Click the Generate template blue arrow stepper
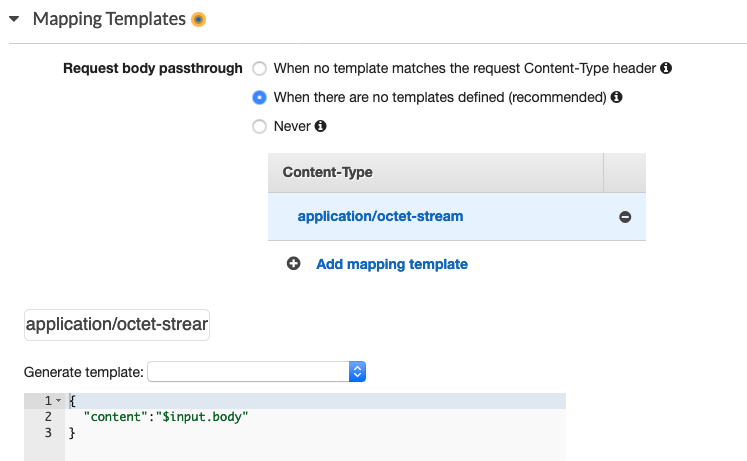The width and height of the screenshot is (747, 461). (357, 371)
